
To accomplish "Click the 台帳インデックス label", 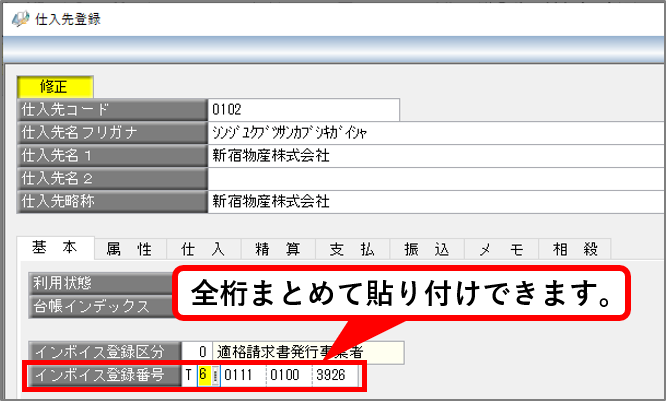I will [x=102, y=306].
